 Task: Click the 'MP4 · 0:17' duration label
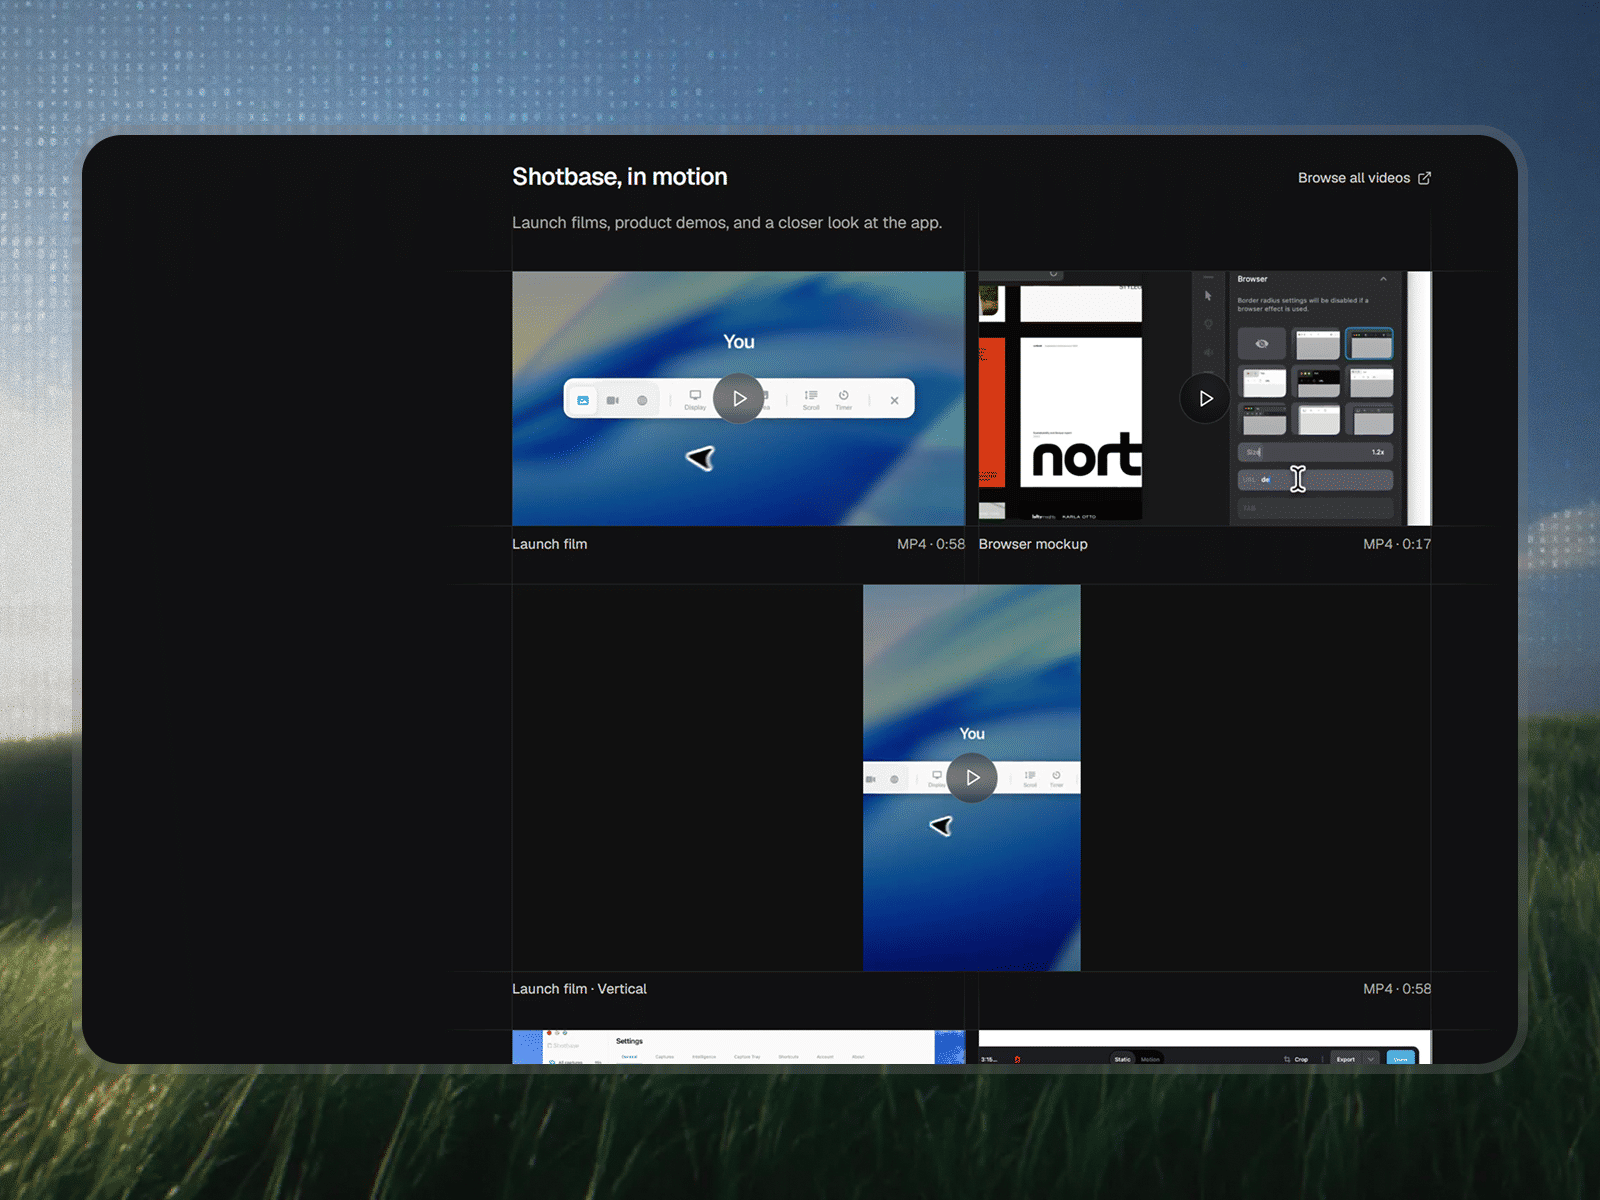(1397, 544)
